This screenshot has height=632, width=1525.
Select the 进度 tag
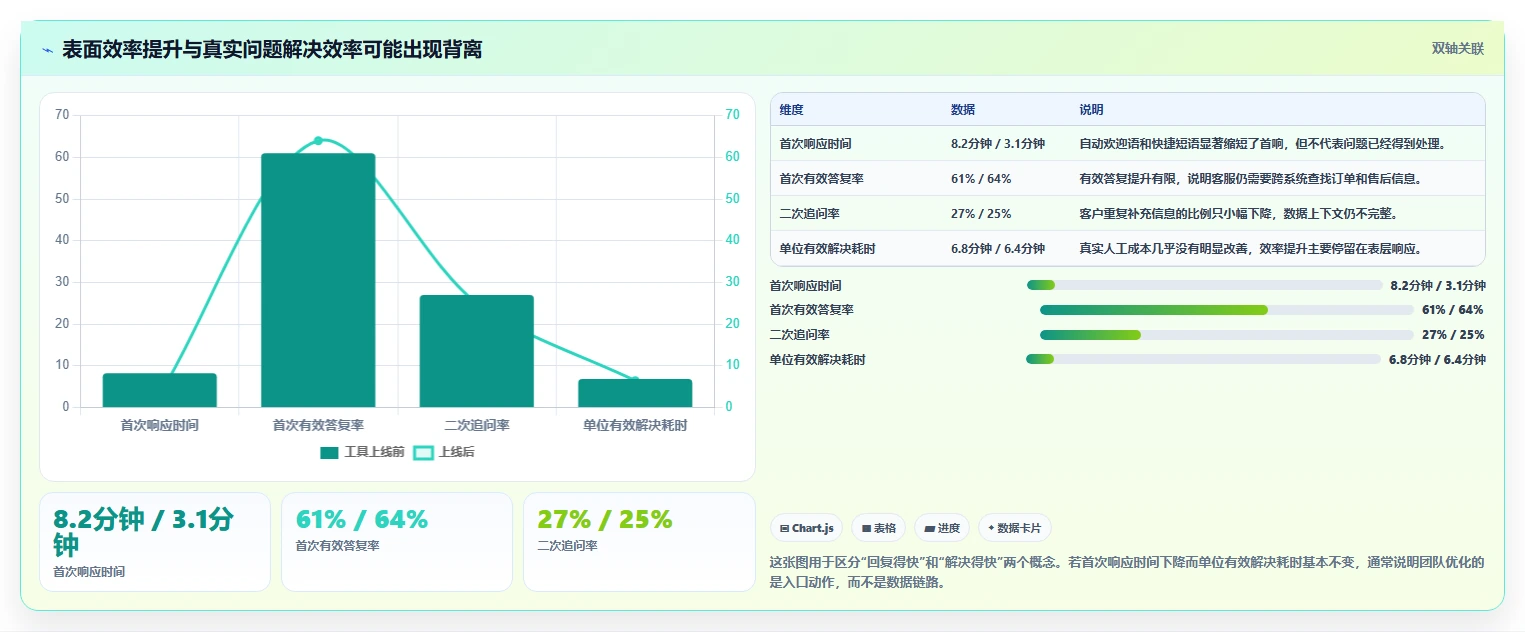tap(942, 528)
